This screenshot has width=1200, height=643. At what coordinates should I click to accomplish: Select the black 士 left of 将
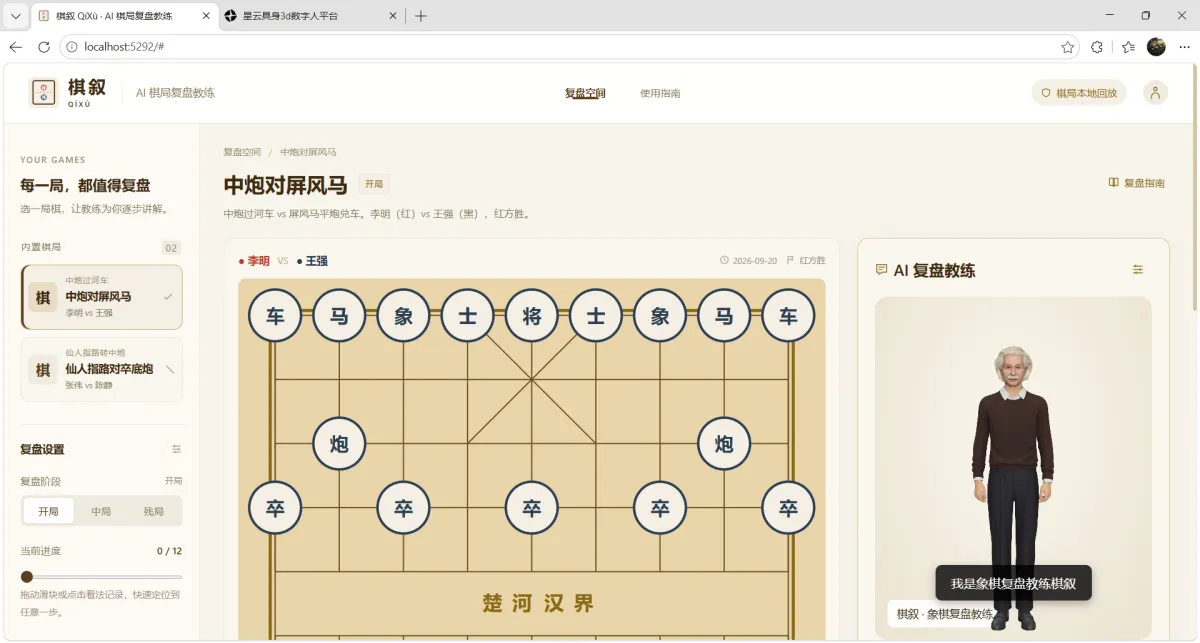[468, 316]
